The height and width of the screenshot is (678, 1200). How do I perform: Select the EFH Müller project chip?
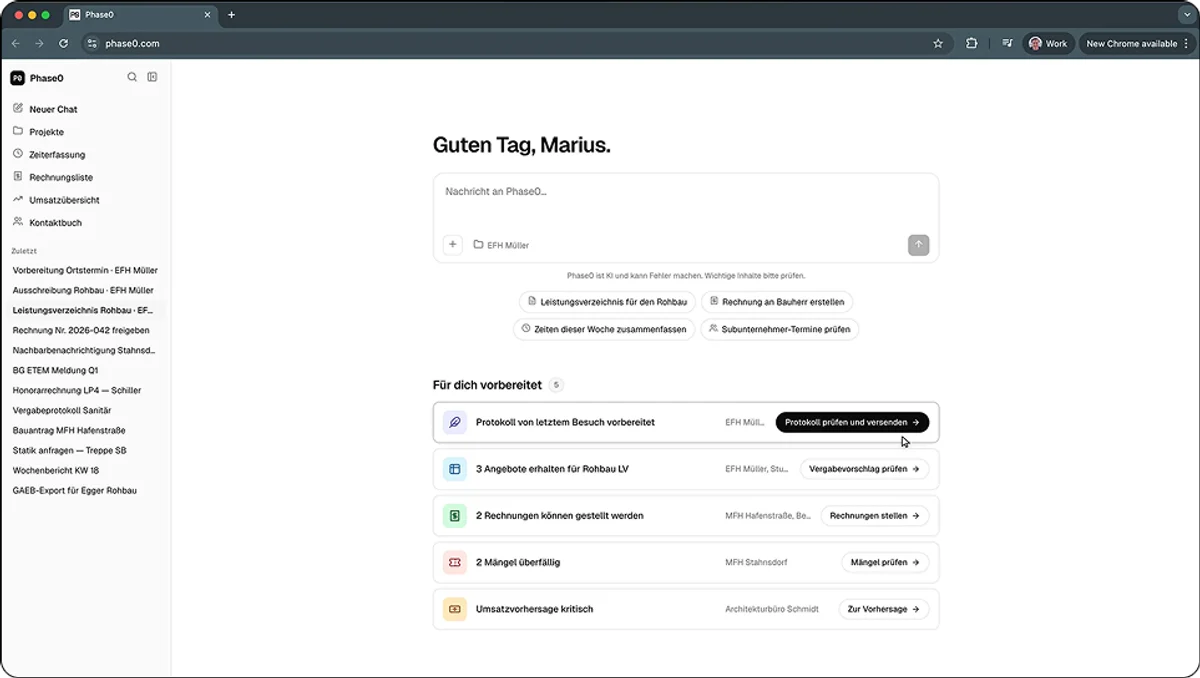(x=501, y=245)
